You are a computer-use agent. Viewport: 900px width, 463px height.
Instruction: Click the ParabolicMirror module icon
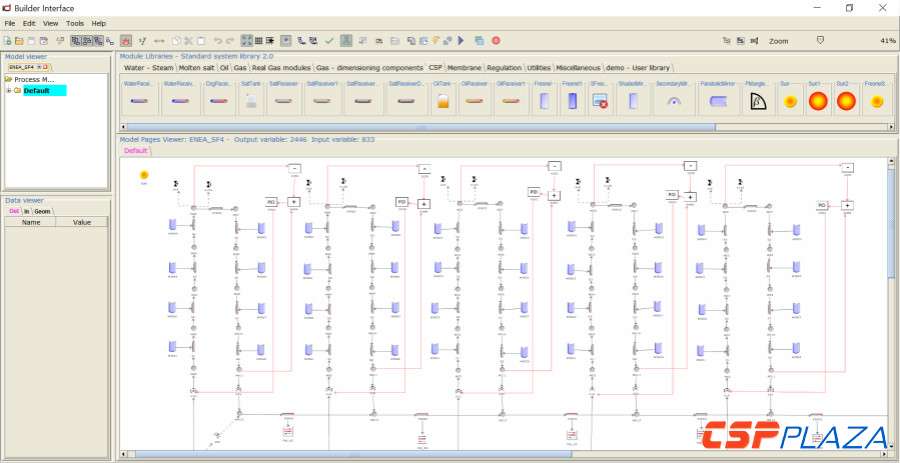point(717,101)
